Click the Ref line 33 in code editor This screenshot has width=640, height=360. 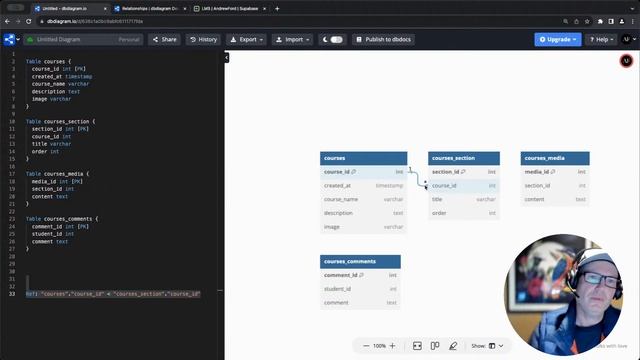coord(113,294)
